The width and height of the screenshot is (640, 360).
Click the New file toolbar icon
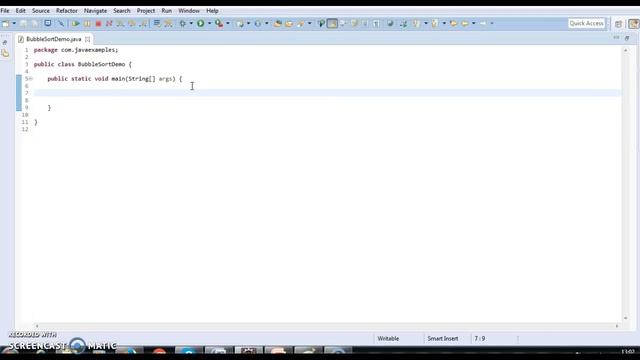pyautogui.click(x=5, y=24)
